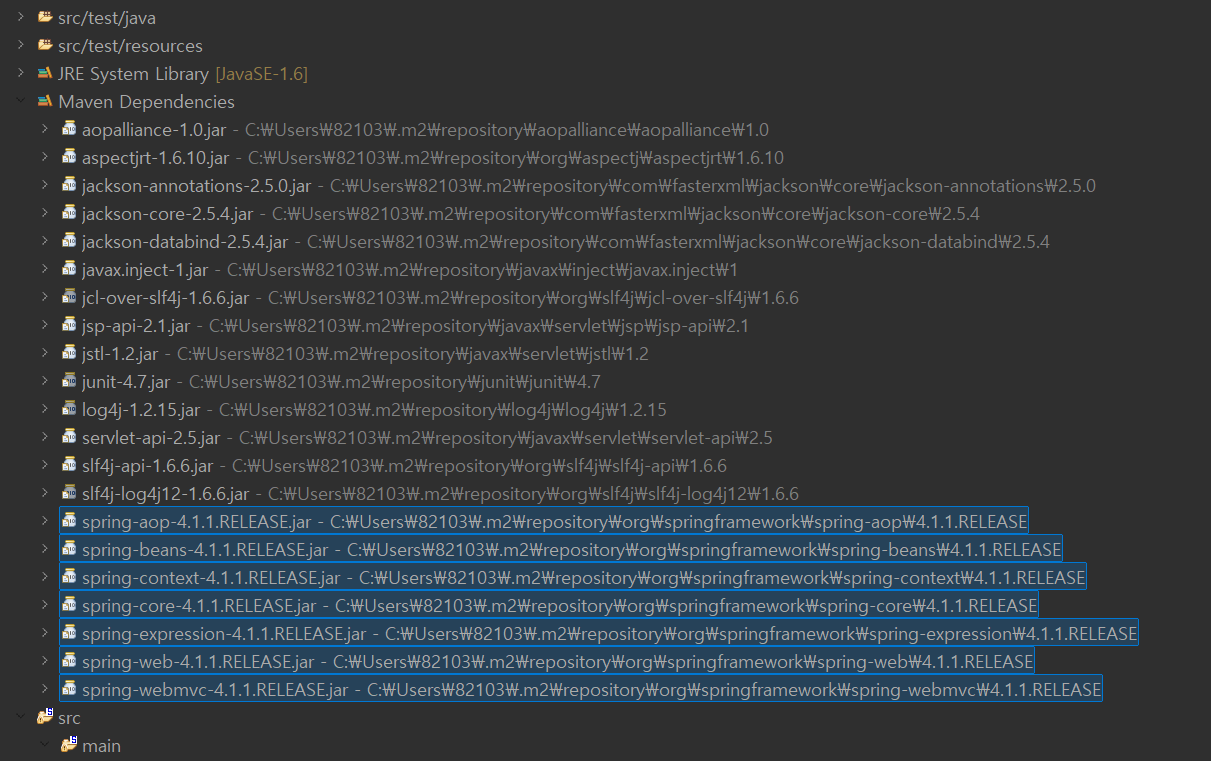Click the src/test/java folder icon
The height and width of the screenshot is (761, 1211).
[44, 17]
